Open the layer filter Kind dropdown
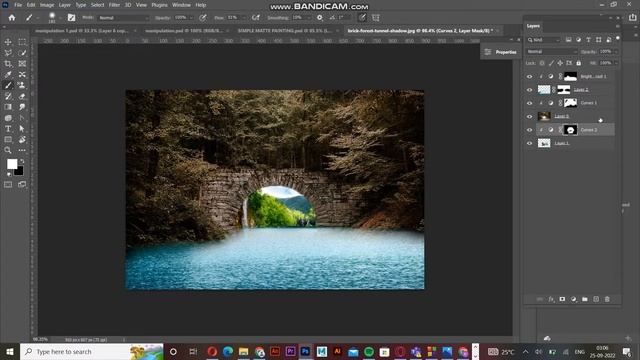640x360 pixels. (544, 40)
